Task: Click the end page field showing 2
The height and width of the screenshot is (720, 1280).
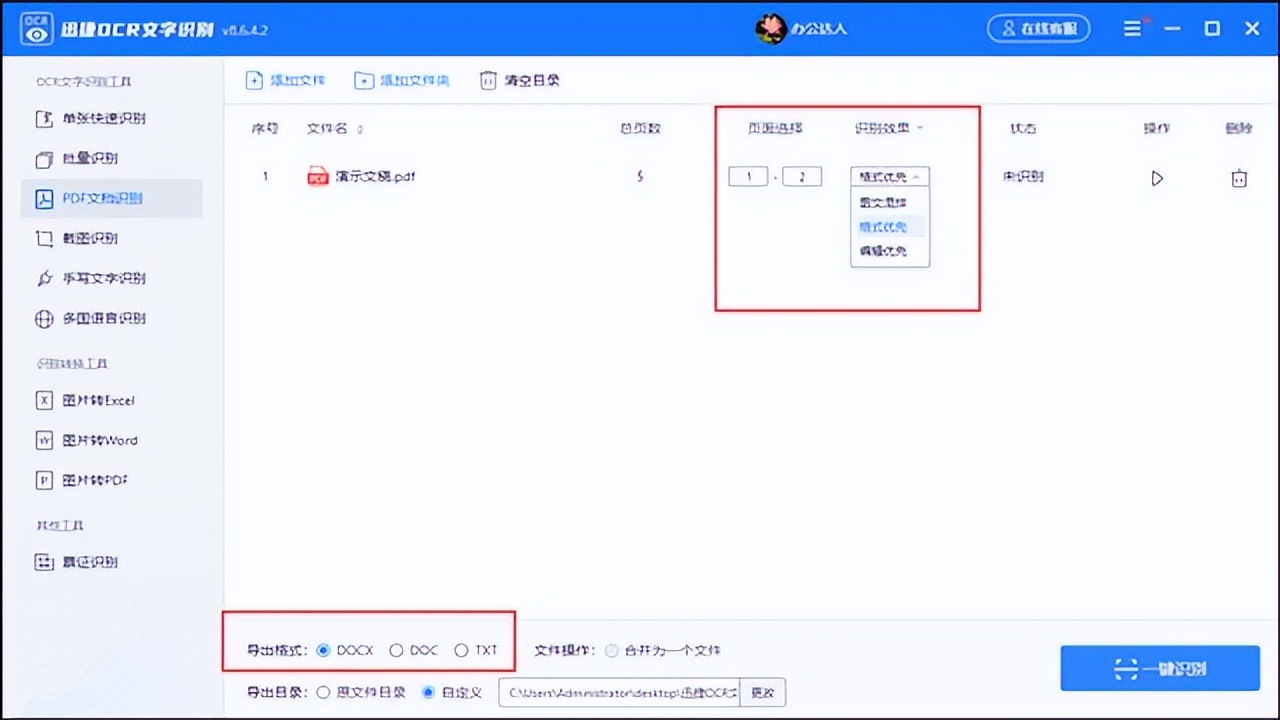Action: 802,177
